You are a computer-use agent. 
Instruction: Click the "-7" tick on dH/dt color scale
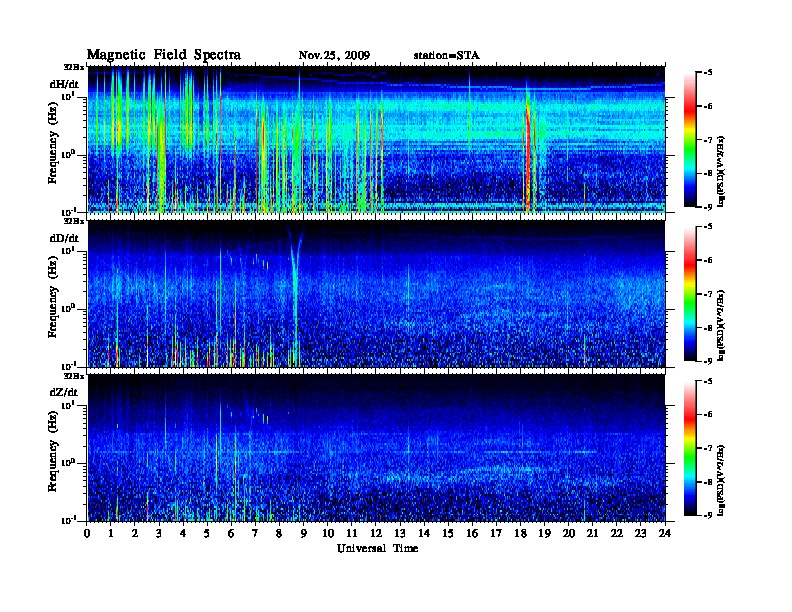click(708, 140)
